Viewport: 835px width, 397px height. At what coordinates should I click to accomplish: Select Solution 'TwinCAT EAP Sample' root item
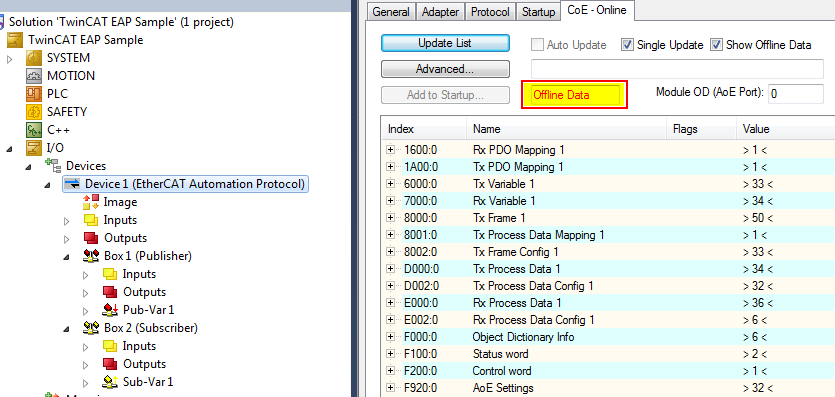pyautogui.click(x=121, y=22)
